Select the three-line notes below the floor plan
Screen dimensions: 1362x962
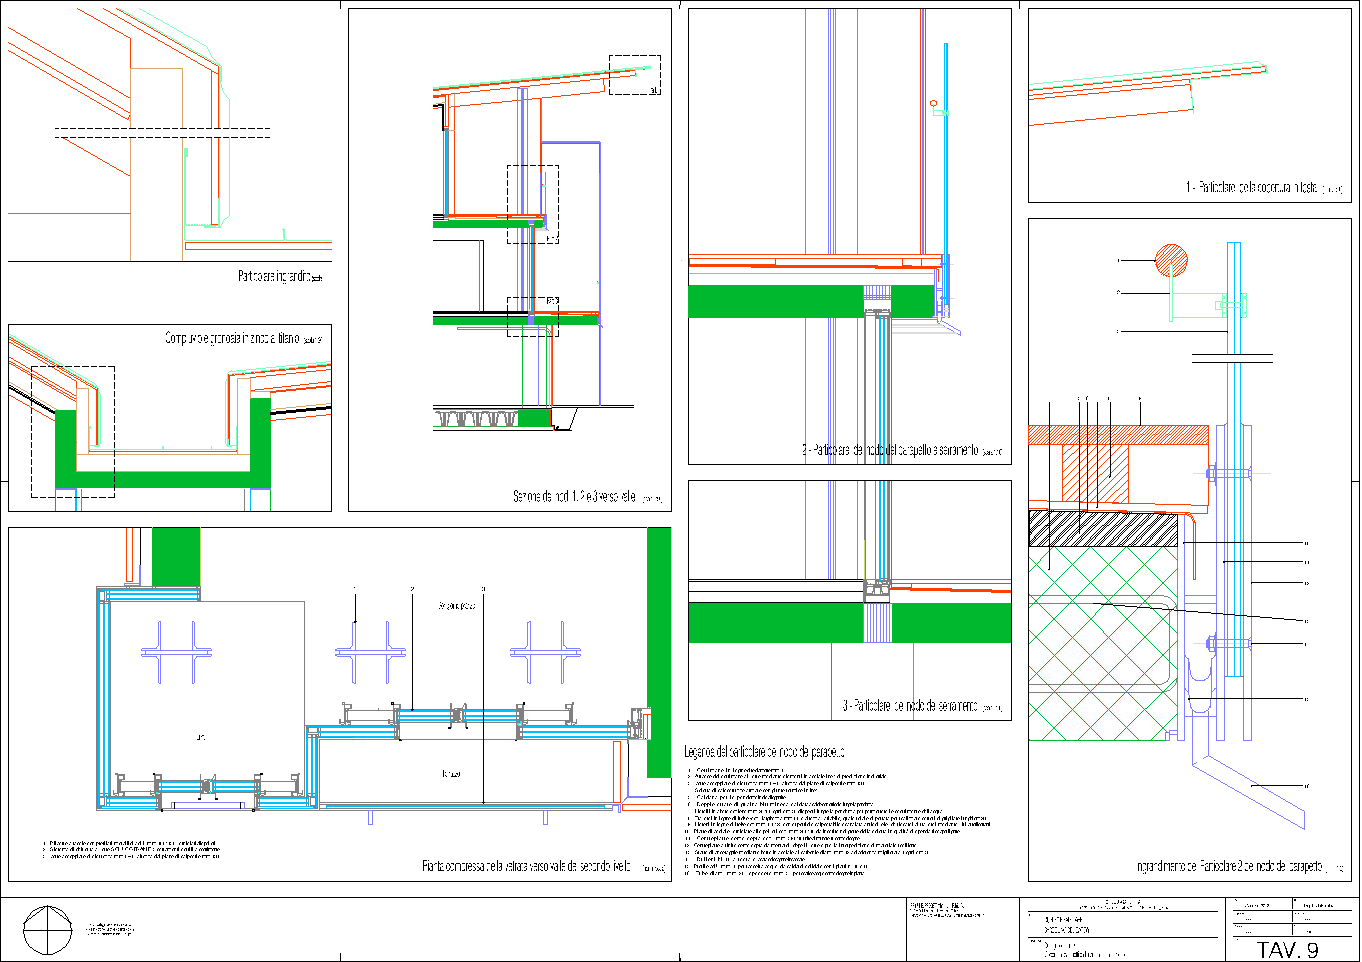pos(131,850)
